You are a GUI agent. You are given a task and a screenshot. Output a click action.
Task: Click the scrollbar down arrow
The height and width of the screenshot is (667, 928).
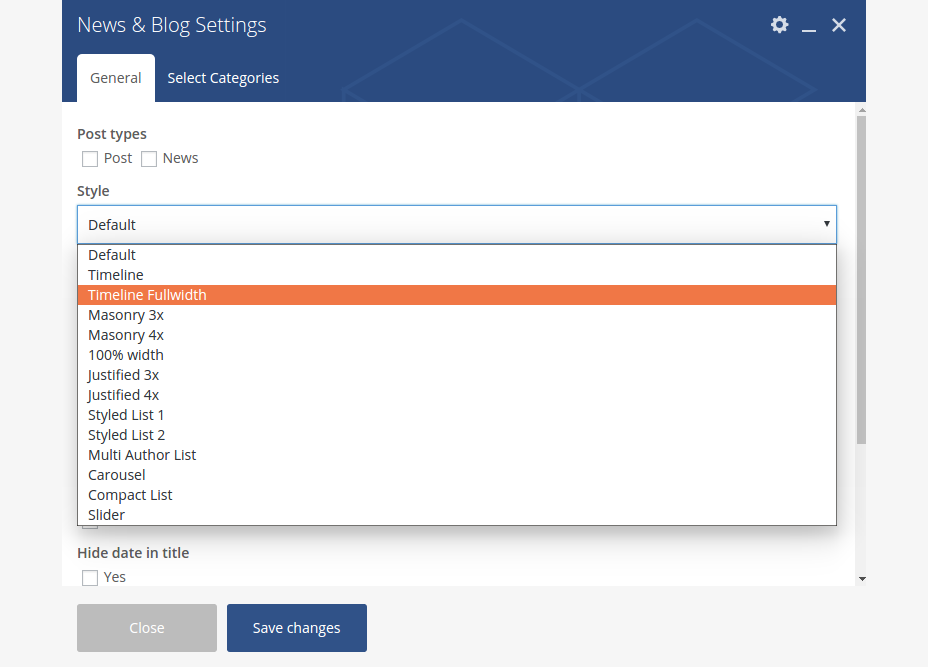[x=861, y=578]
